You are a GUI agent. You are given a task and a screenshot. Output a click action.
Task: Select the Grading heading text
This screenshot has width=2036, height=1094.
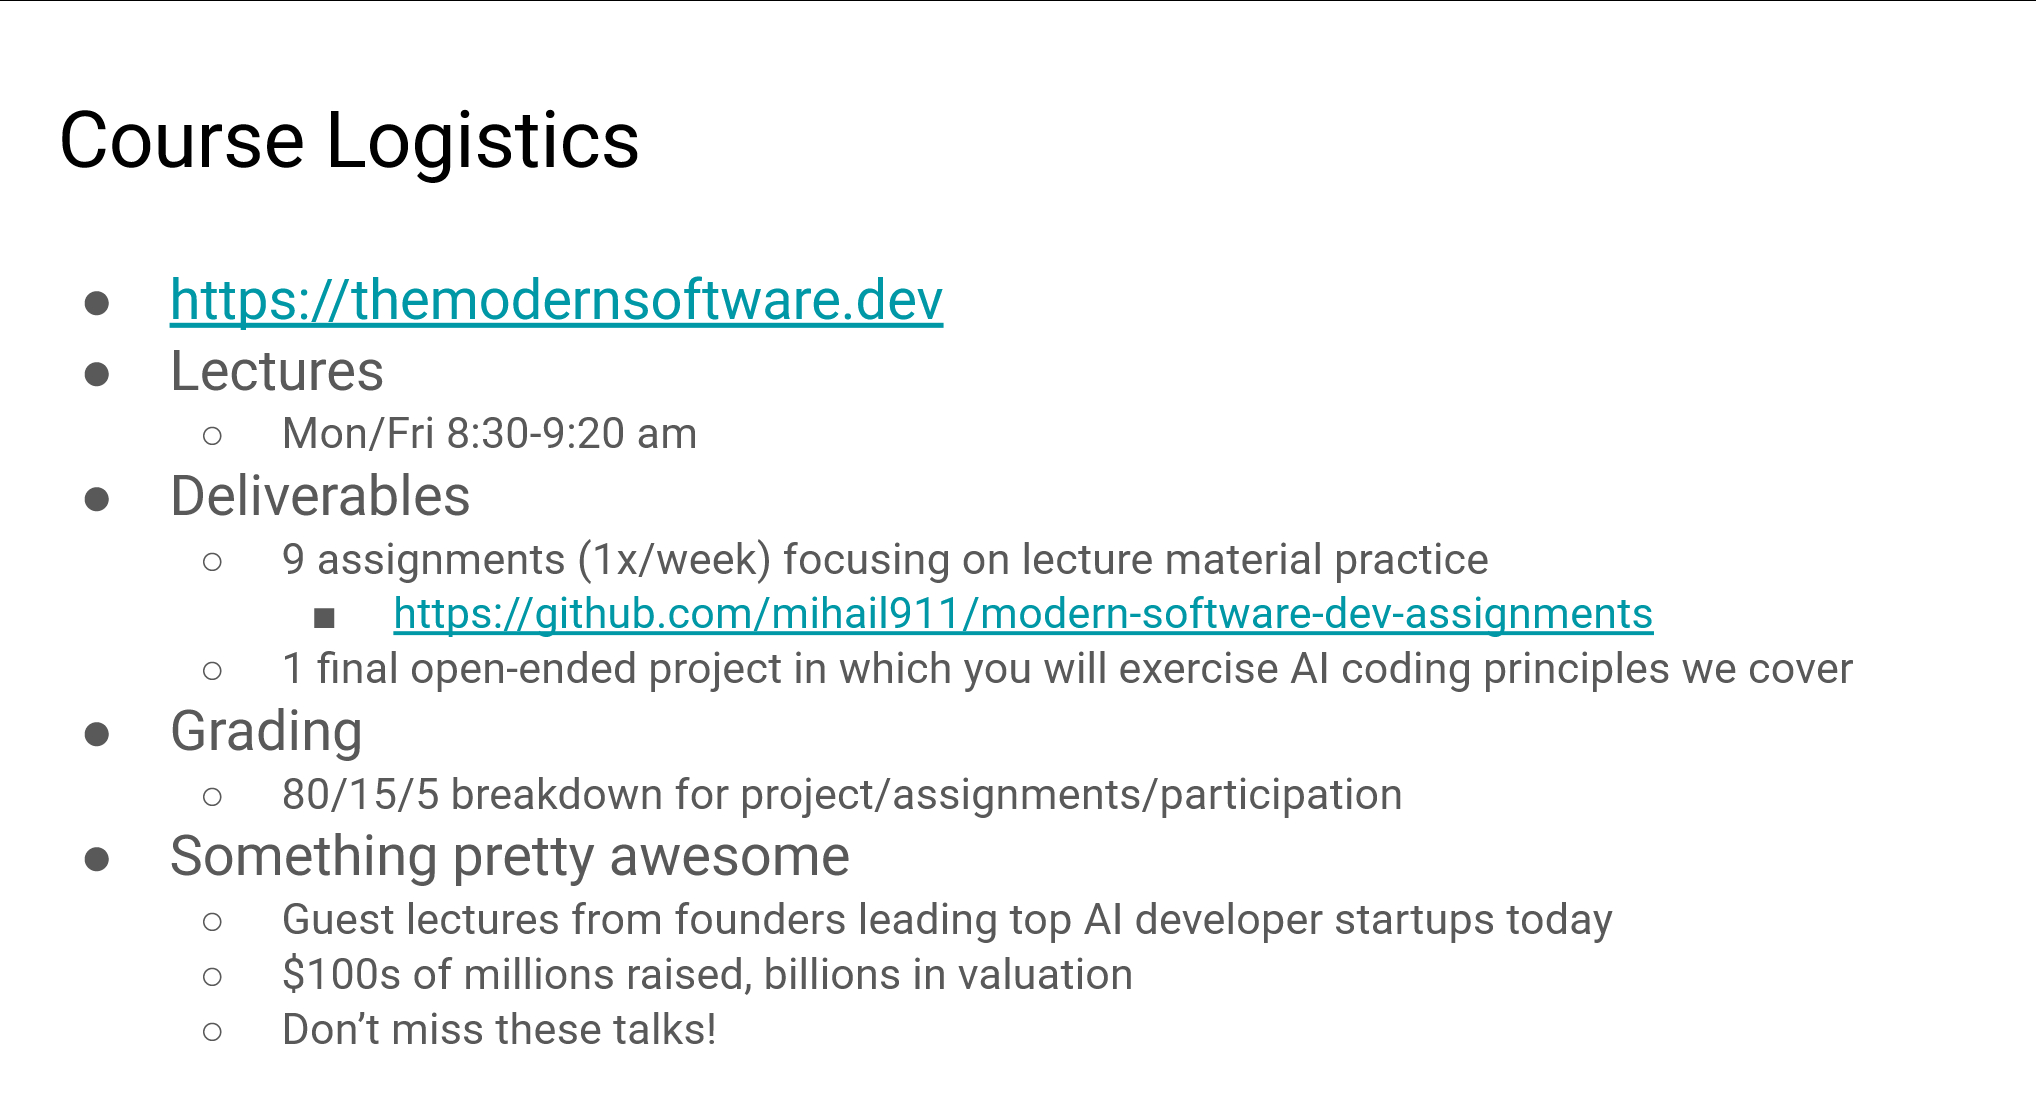point(266,732)
